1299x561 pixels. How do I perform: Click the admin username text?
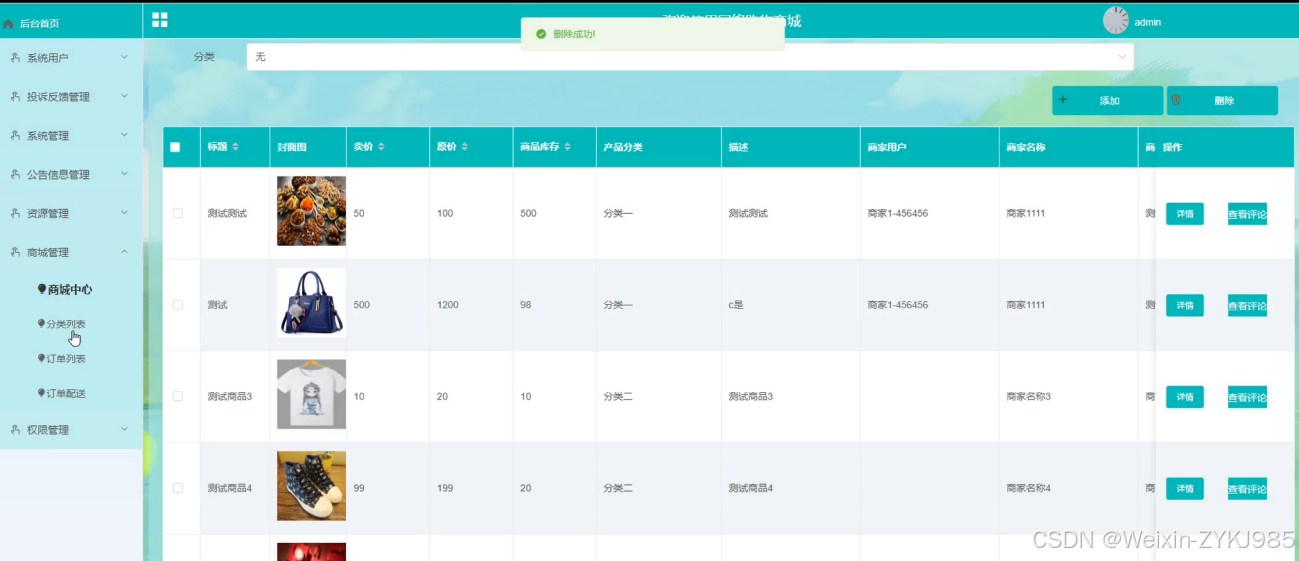pyautogui.click(x=1148, y=22)
